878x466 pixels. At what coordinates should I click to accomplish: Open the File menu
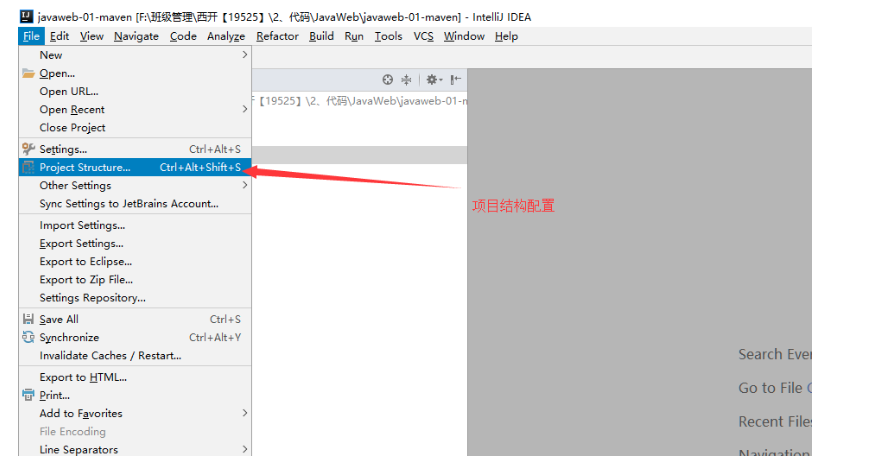click(31, 36)
